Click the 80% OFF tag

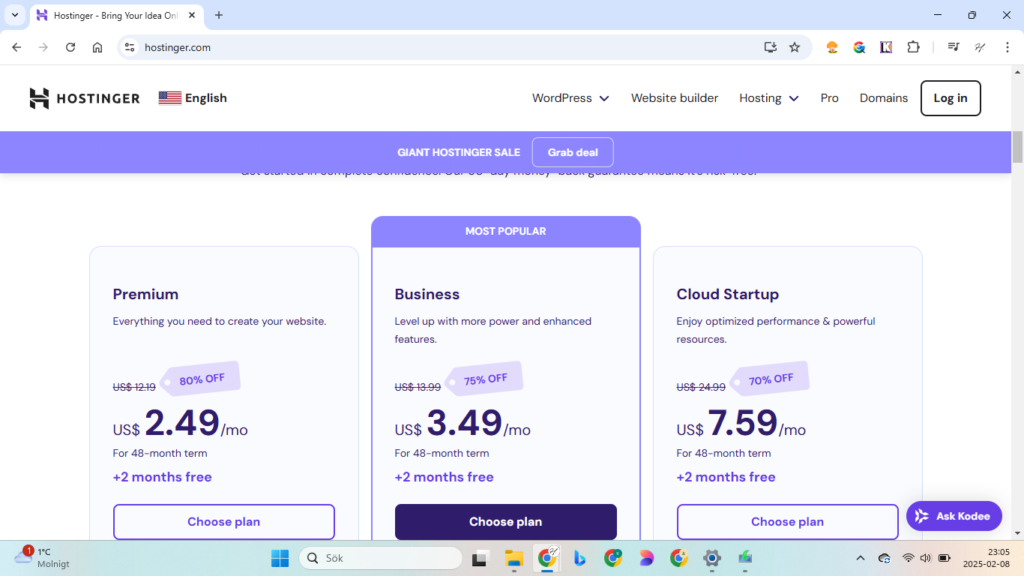(201, 379)
